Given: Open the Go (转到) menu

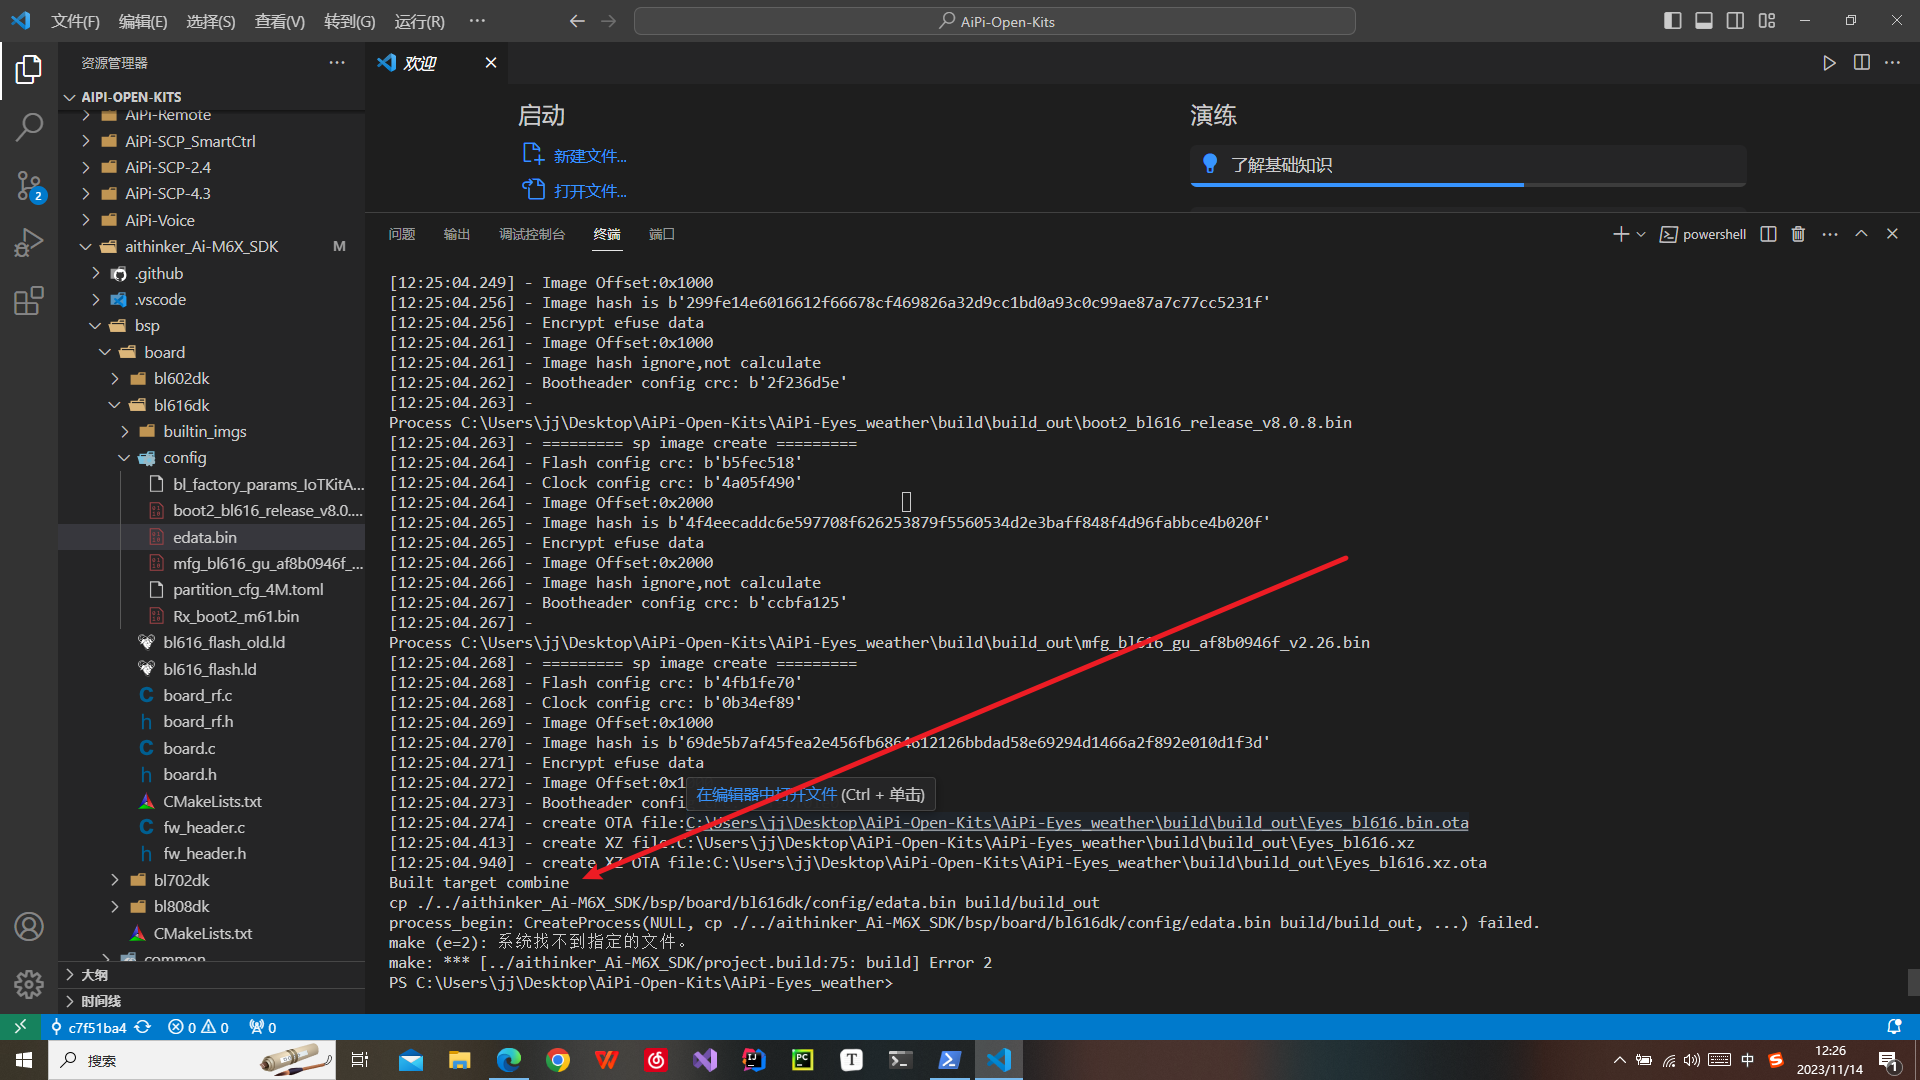Looking at the screenshot, I should (x=350, y=21).
